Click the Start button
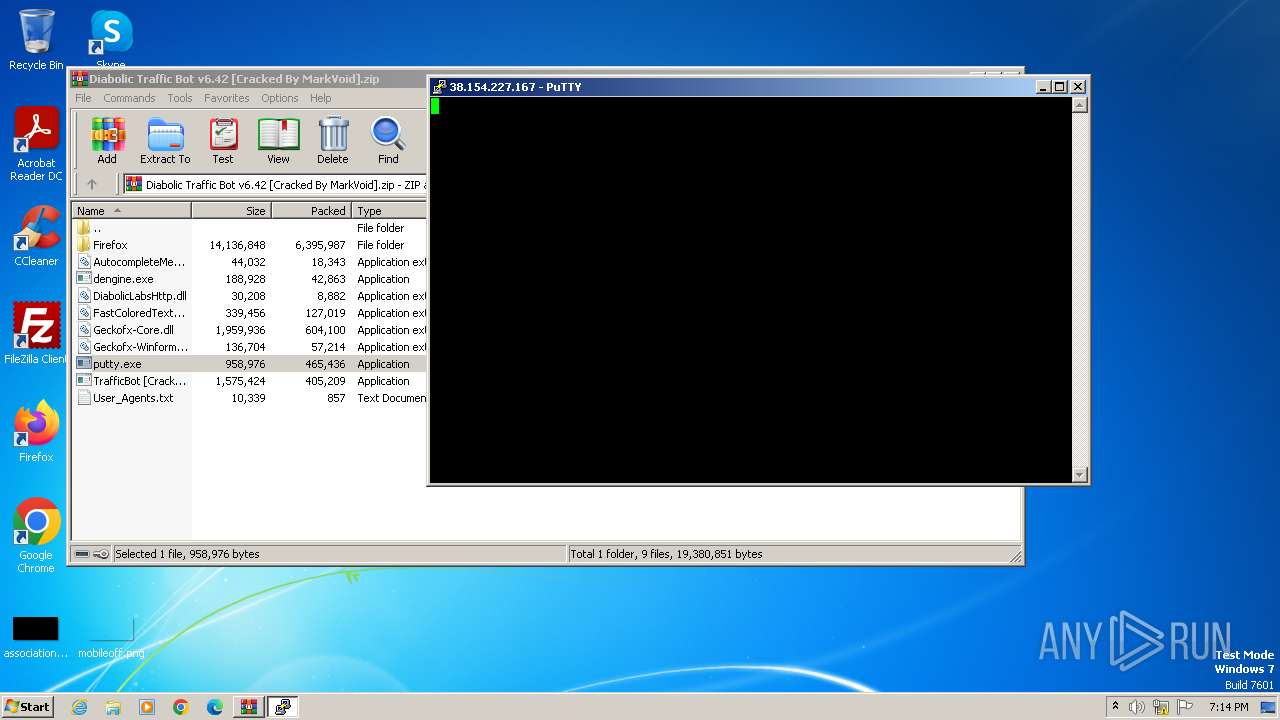This screenshot has height=720, width=1280. click(28, 706)
